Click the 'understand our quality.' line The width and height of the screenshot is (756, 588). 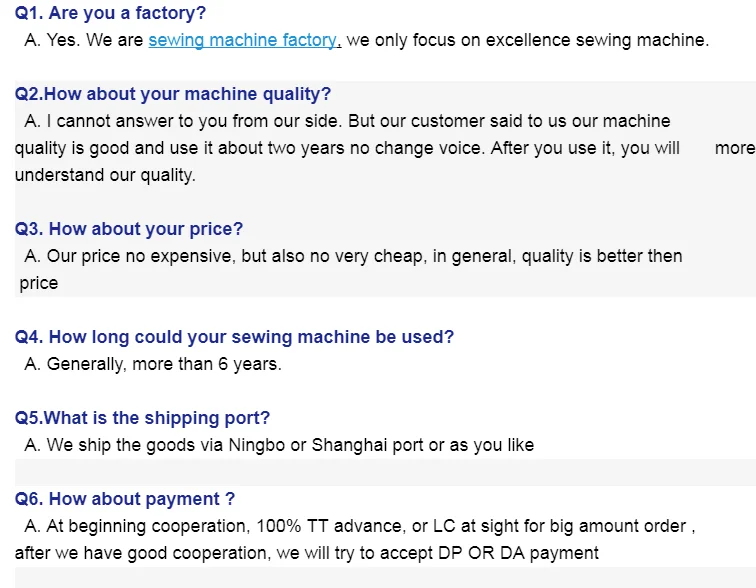105,175
